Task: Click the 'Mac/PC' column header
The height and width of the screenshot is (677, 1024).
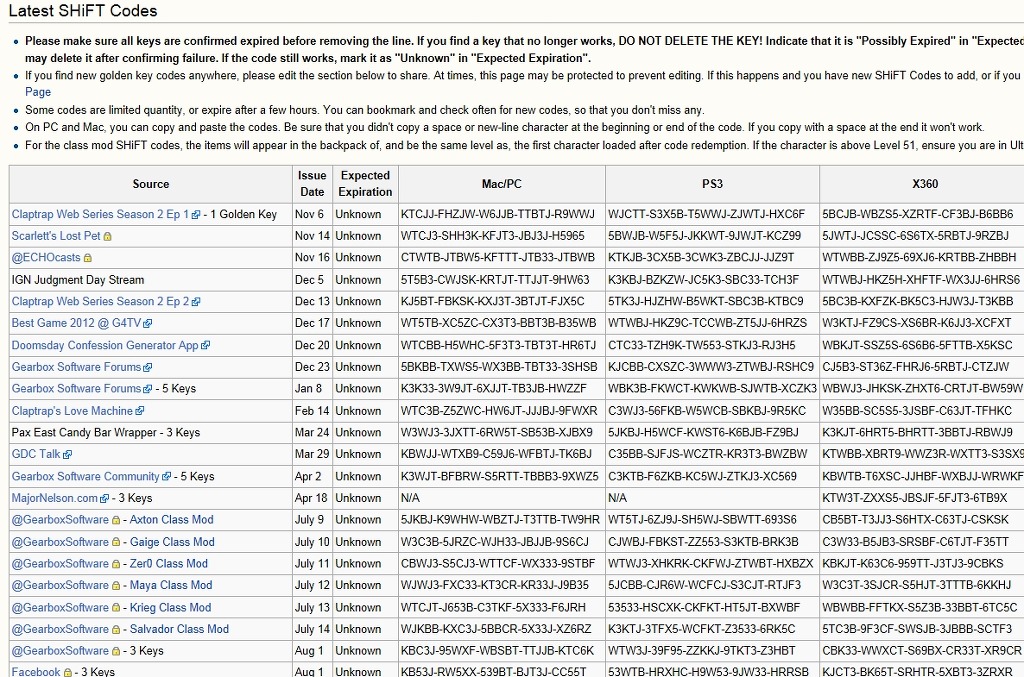Action: 502,184
